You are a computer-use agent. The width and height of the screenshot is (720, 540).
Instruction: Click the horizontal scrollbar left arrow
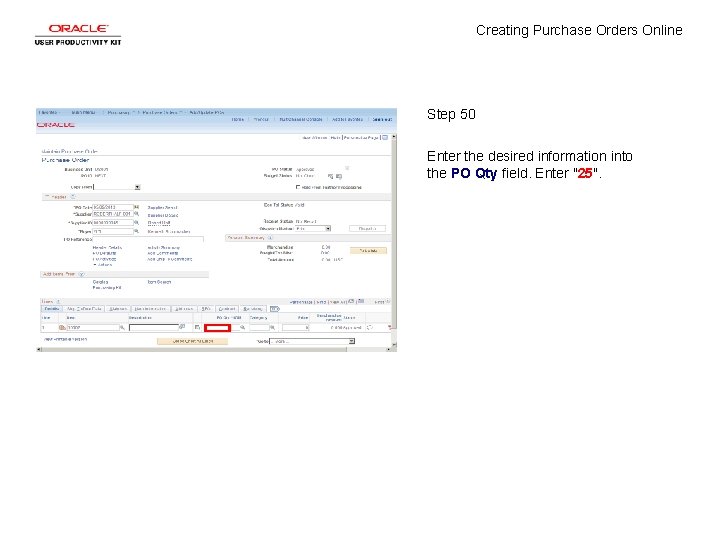39,349
